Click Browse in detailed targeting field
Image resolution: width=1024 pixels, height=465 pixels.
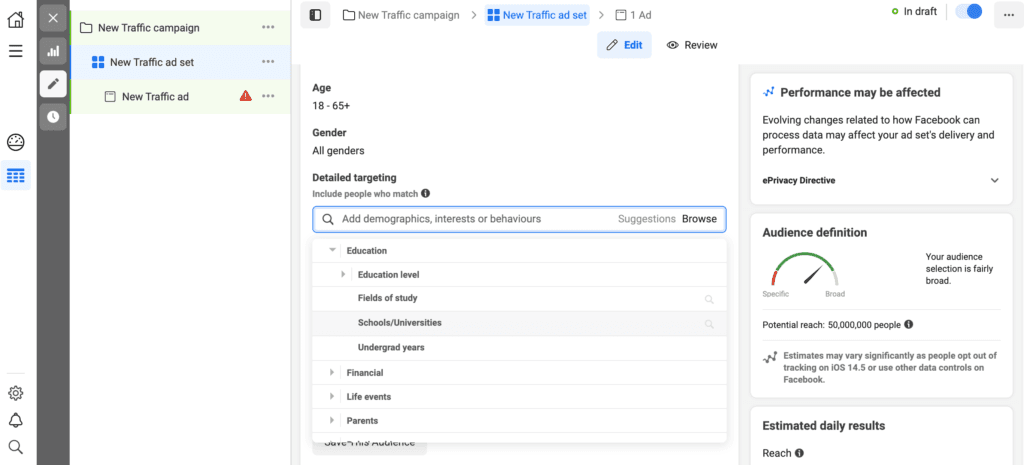[699, 219]
